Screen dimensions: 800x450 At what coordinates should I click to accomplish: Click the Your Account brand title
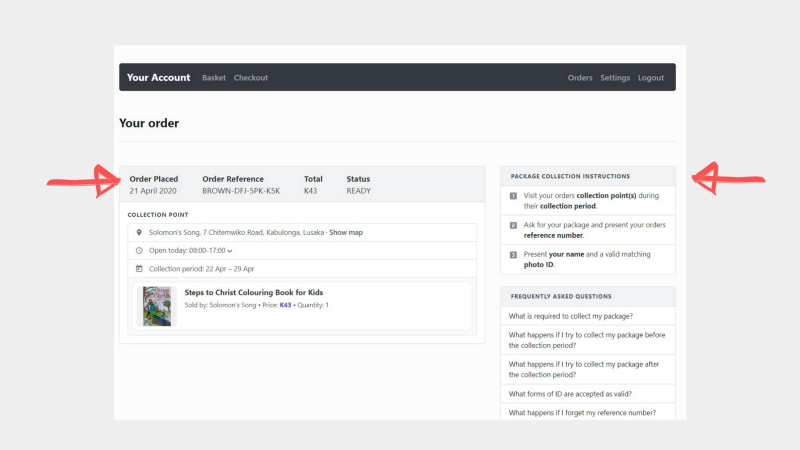158,78
